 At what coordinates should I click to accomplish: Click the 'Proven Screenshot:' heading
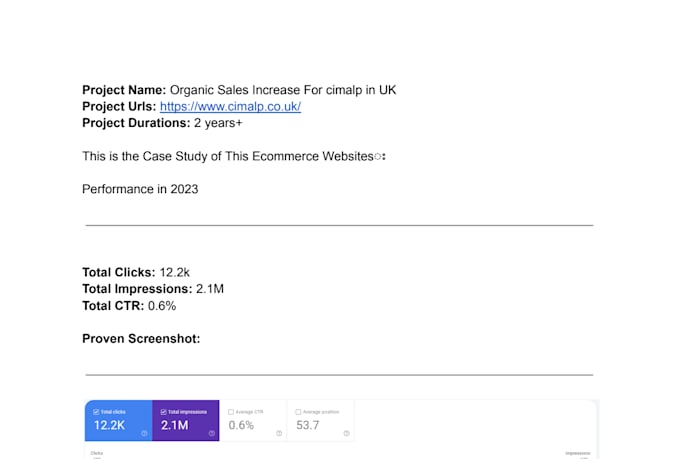pos(141,338)
